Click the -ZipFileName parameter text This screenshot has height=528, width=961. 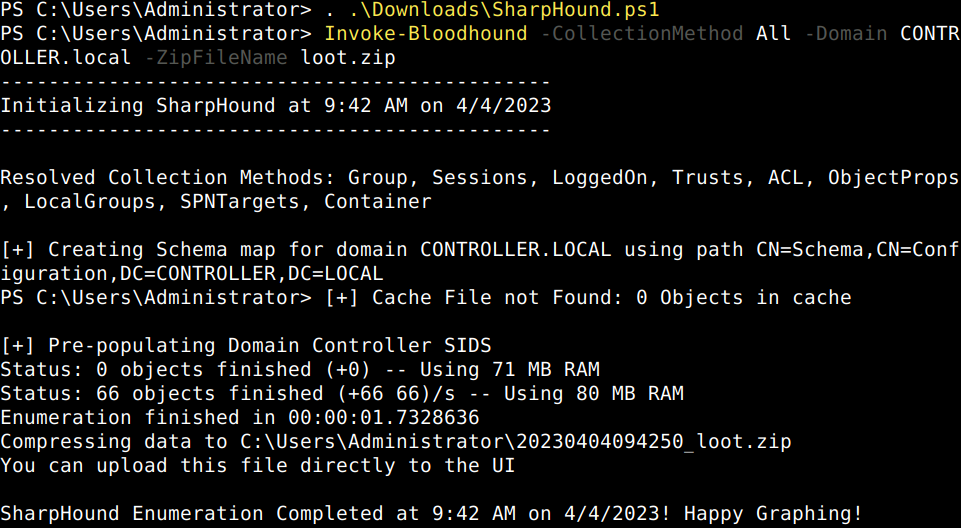(x=216, y=58)
